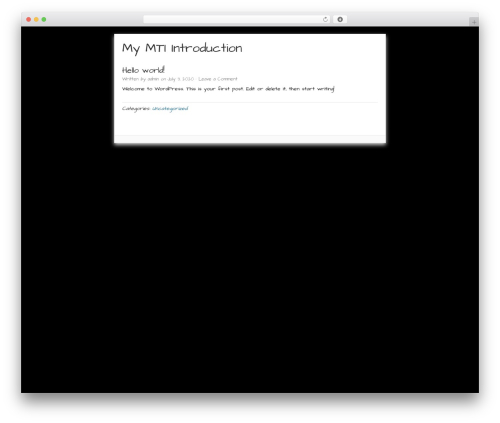Image resolution: width=500 pixels, height=423 pixels.
Task: Click the reload icon in address bar
Action: tap(325, 20)
